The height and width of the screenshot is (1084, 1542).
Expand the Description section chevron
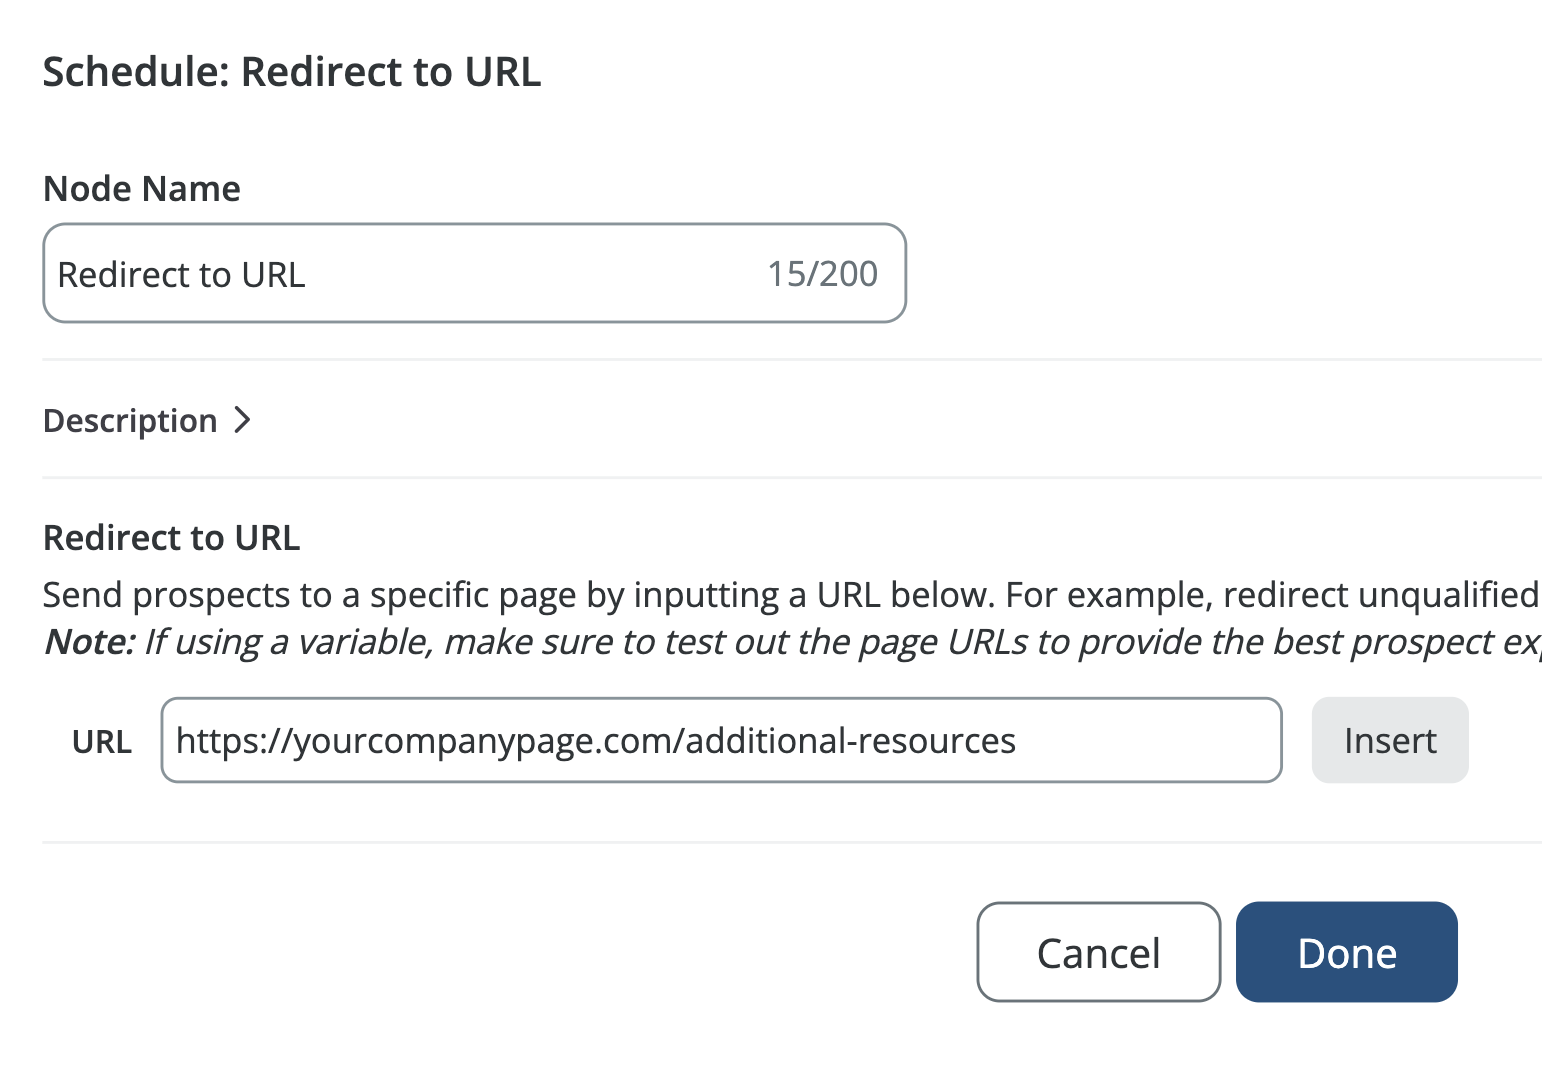click(x=242, y=420)
